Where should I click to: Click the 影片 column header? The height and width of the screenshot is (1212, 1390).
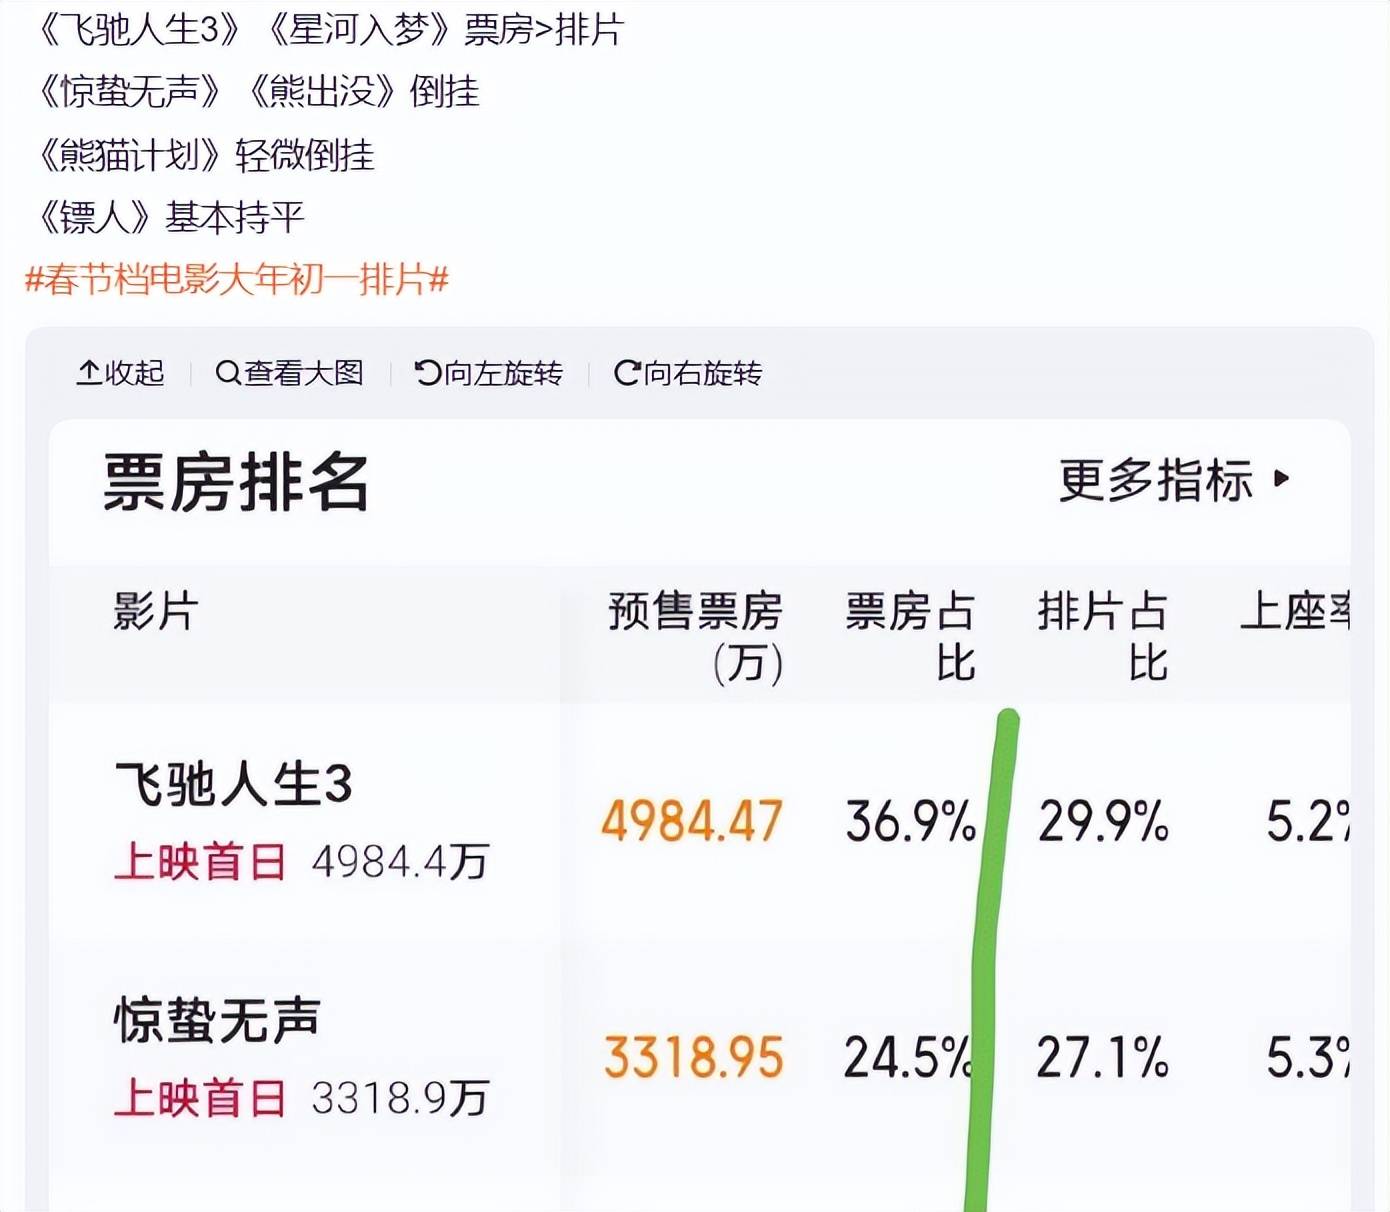[x=156, y=611]
